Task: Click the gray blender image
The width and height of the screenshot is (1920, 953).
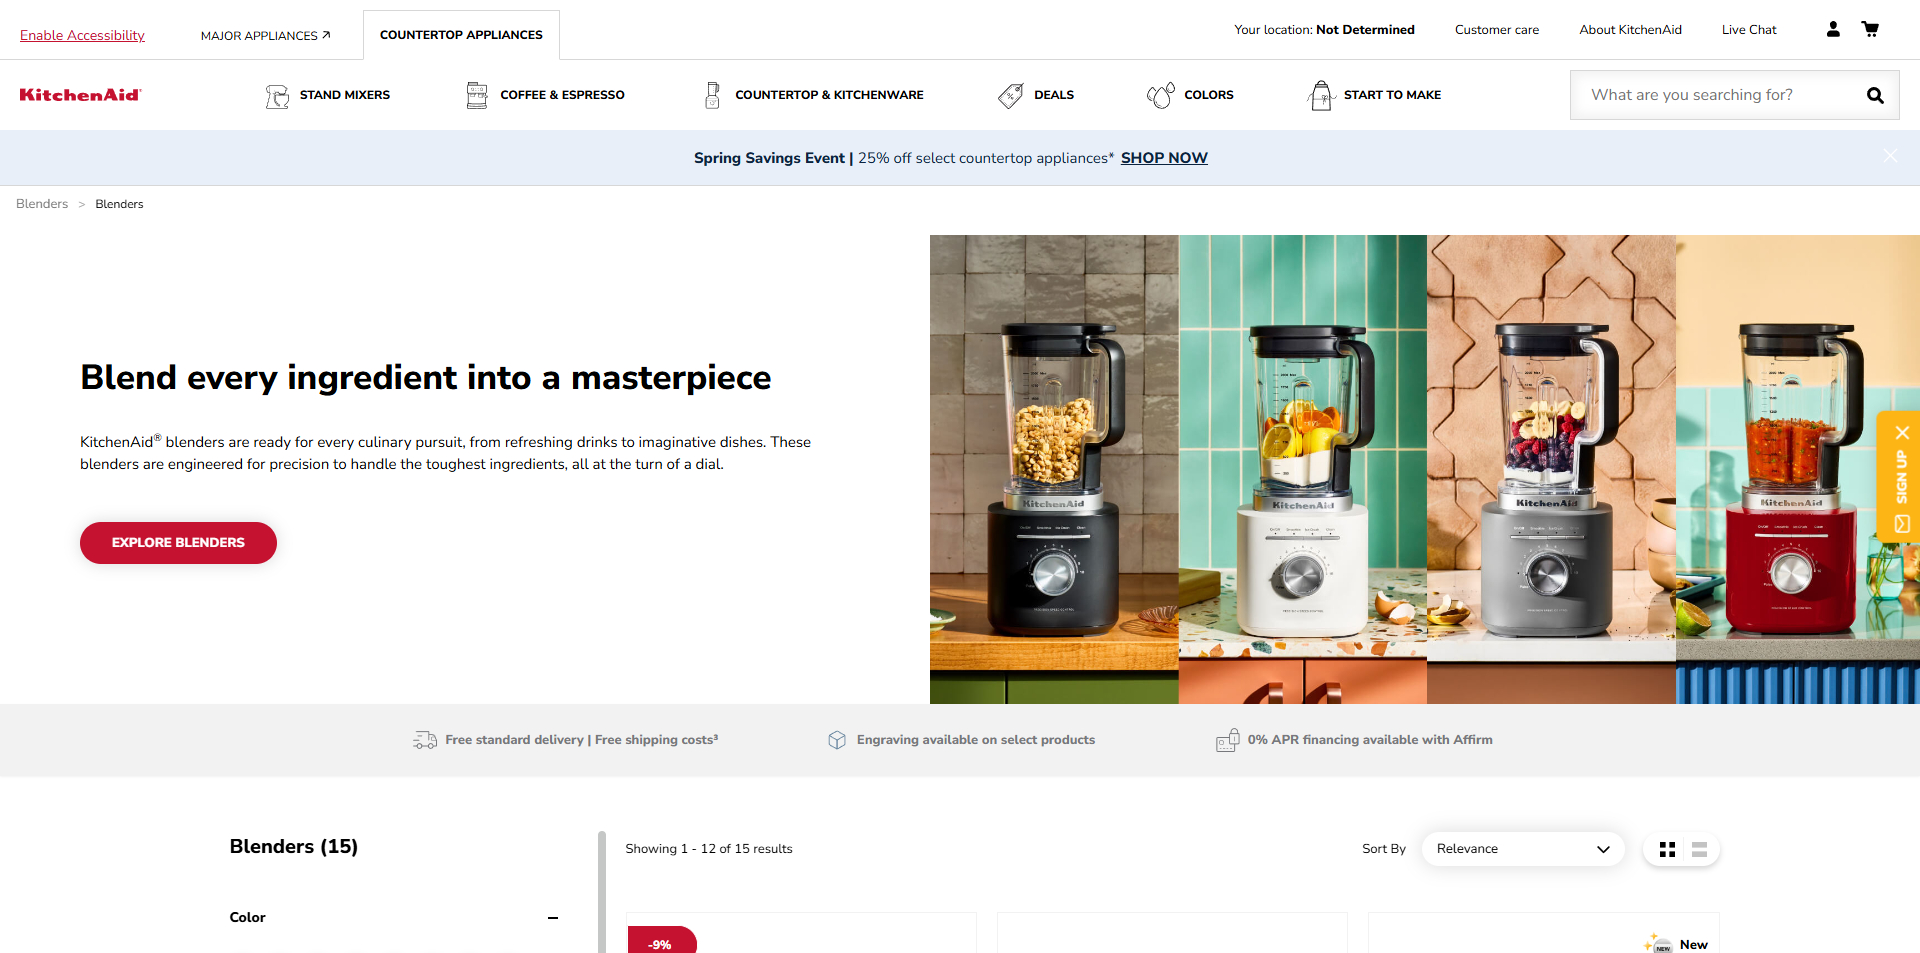Action: pyautogui.click(x=1551, y=469)
